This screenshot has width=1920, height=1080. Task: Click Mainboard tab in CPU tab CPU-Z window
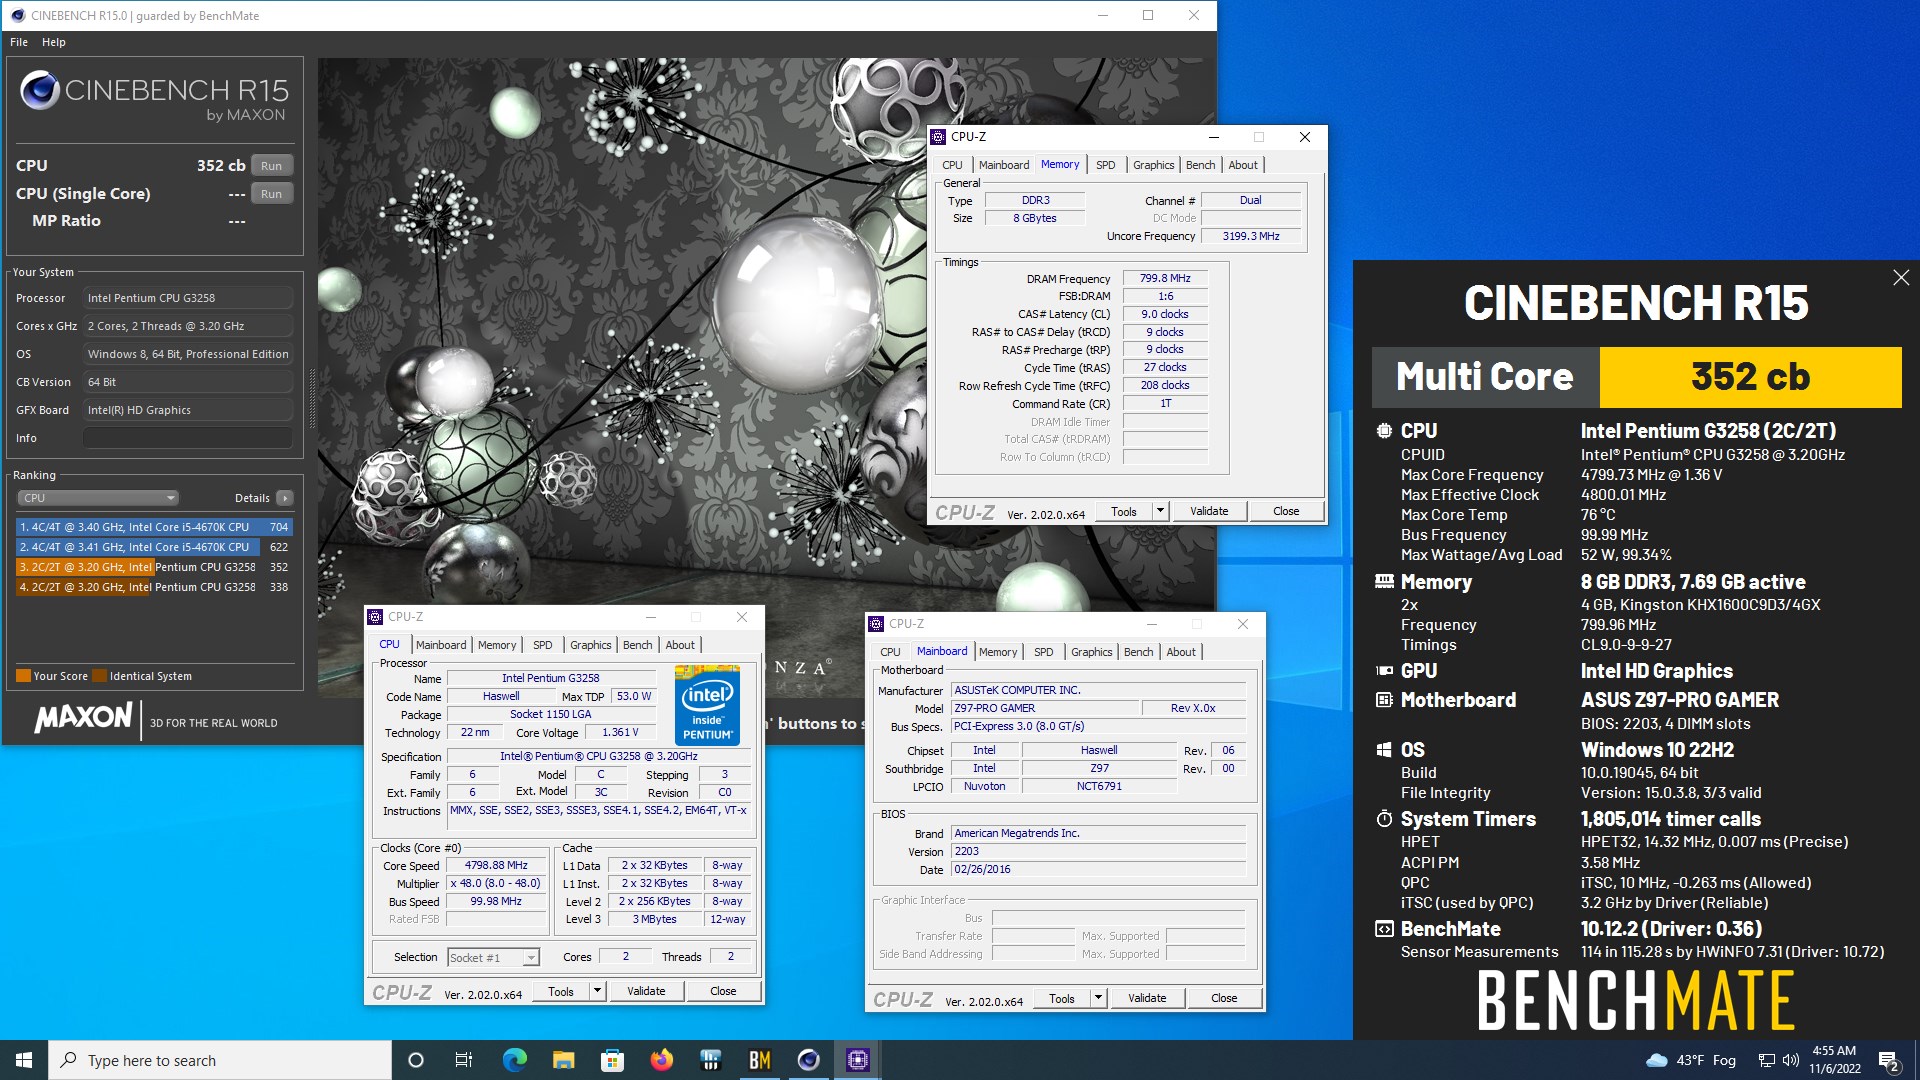(441, 645)
